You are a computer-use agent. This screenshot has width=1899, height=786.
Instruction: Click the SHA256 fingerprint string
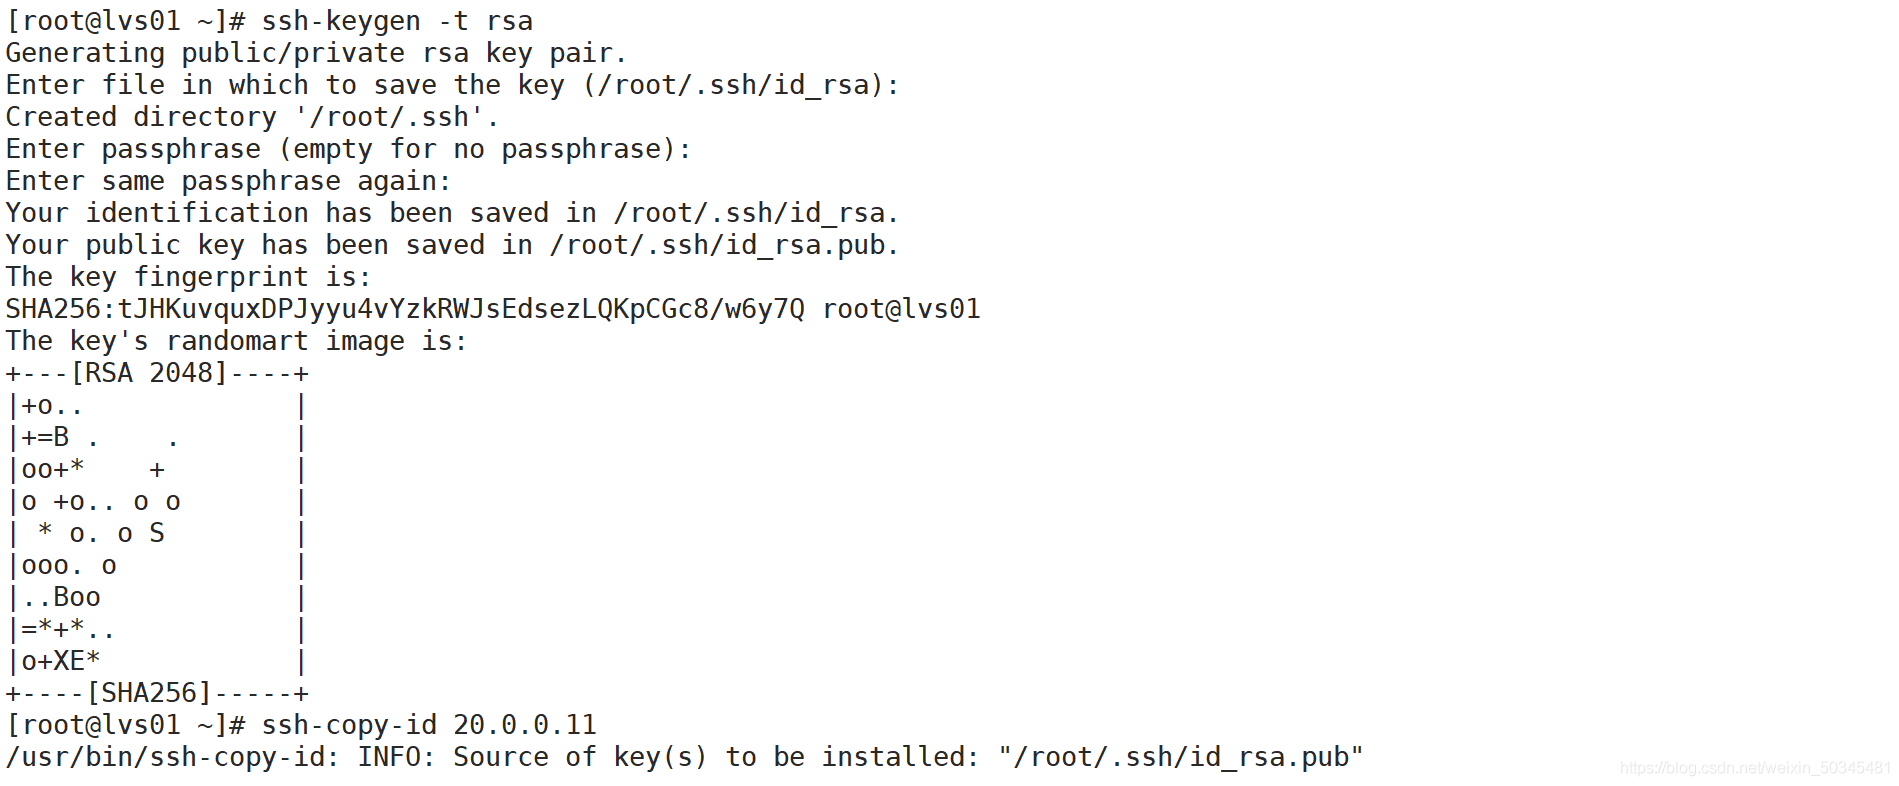pyautogui.click(x=405, y=309)
